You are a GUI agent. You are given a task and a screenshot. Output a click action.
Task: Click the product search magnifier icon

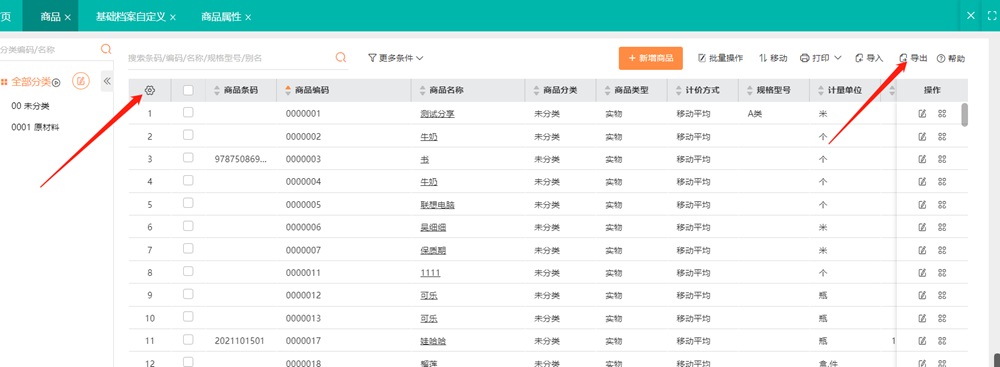(x=341, y=57)
